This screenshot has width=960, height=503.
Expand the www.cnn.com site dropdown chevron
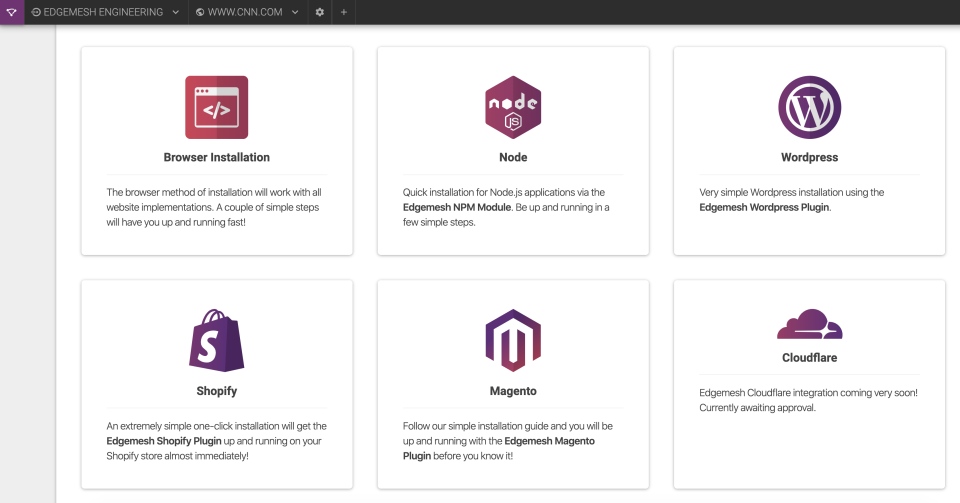click(x=296, y=12)
